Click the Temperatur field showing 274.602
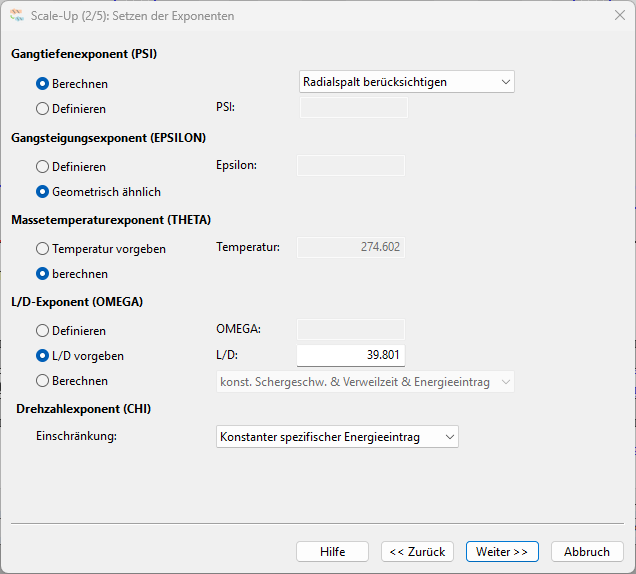Screen dimensions: 636x574 [351, 247]
